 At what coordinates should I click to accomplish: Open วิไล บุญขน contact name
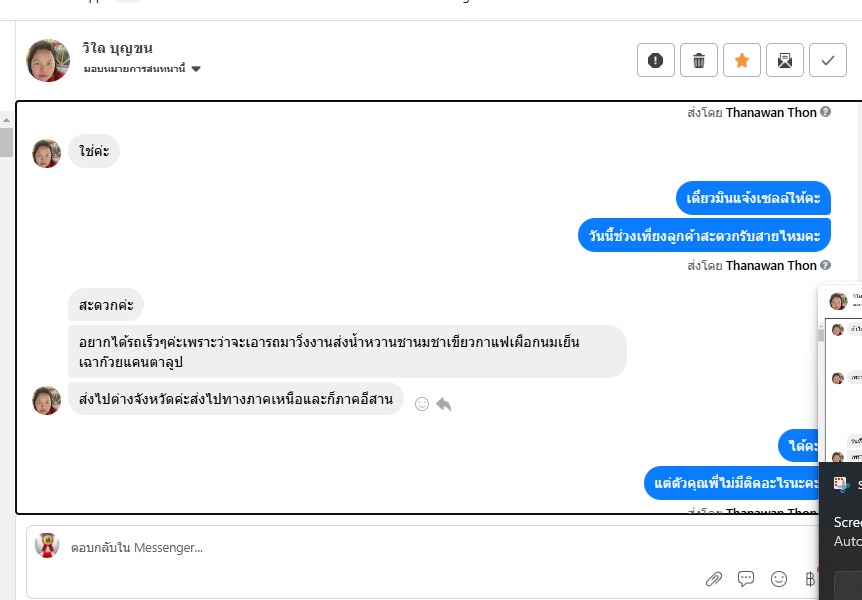click(x=118, y=48)
